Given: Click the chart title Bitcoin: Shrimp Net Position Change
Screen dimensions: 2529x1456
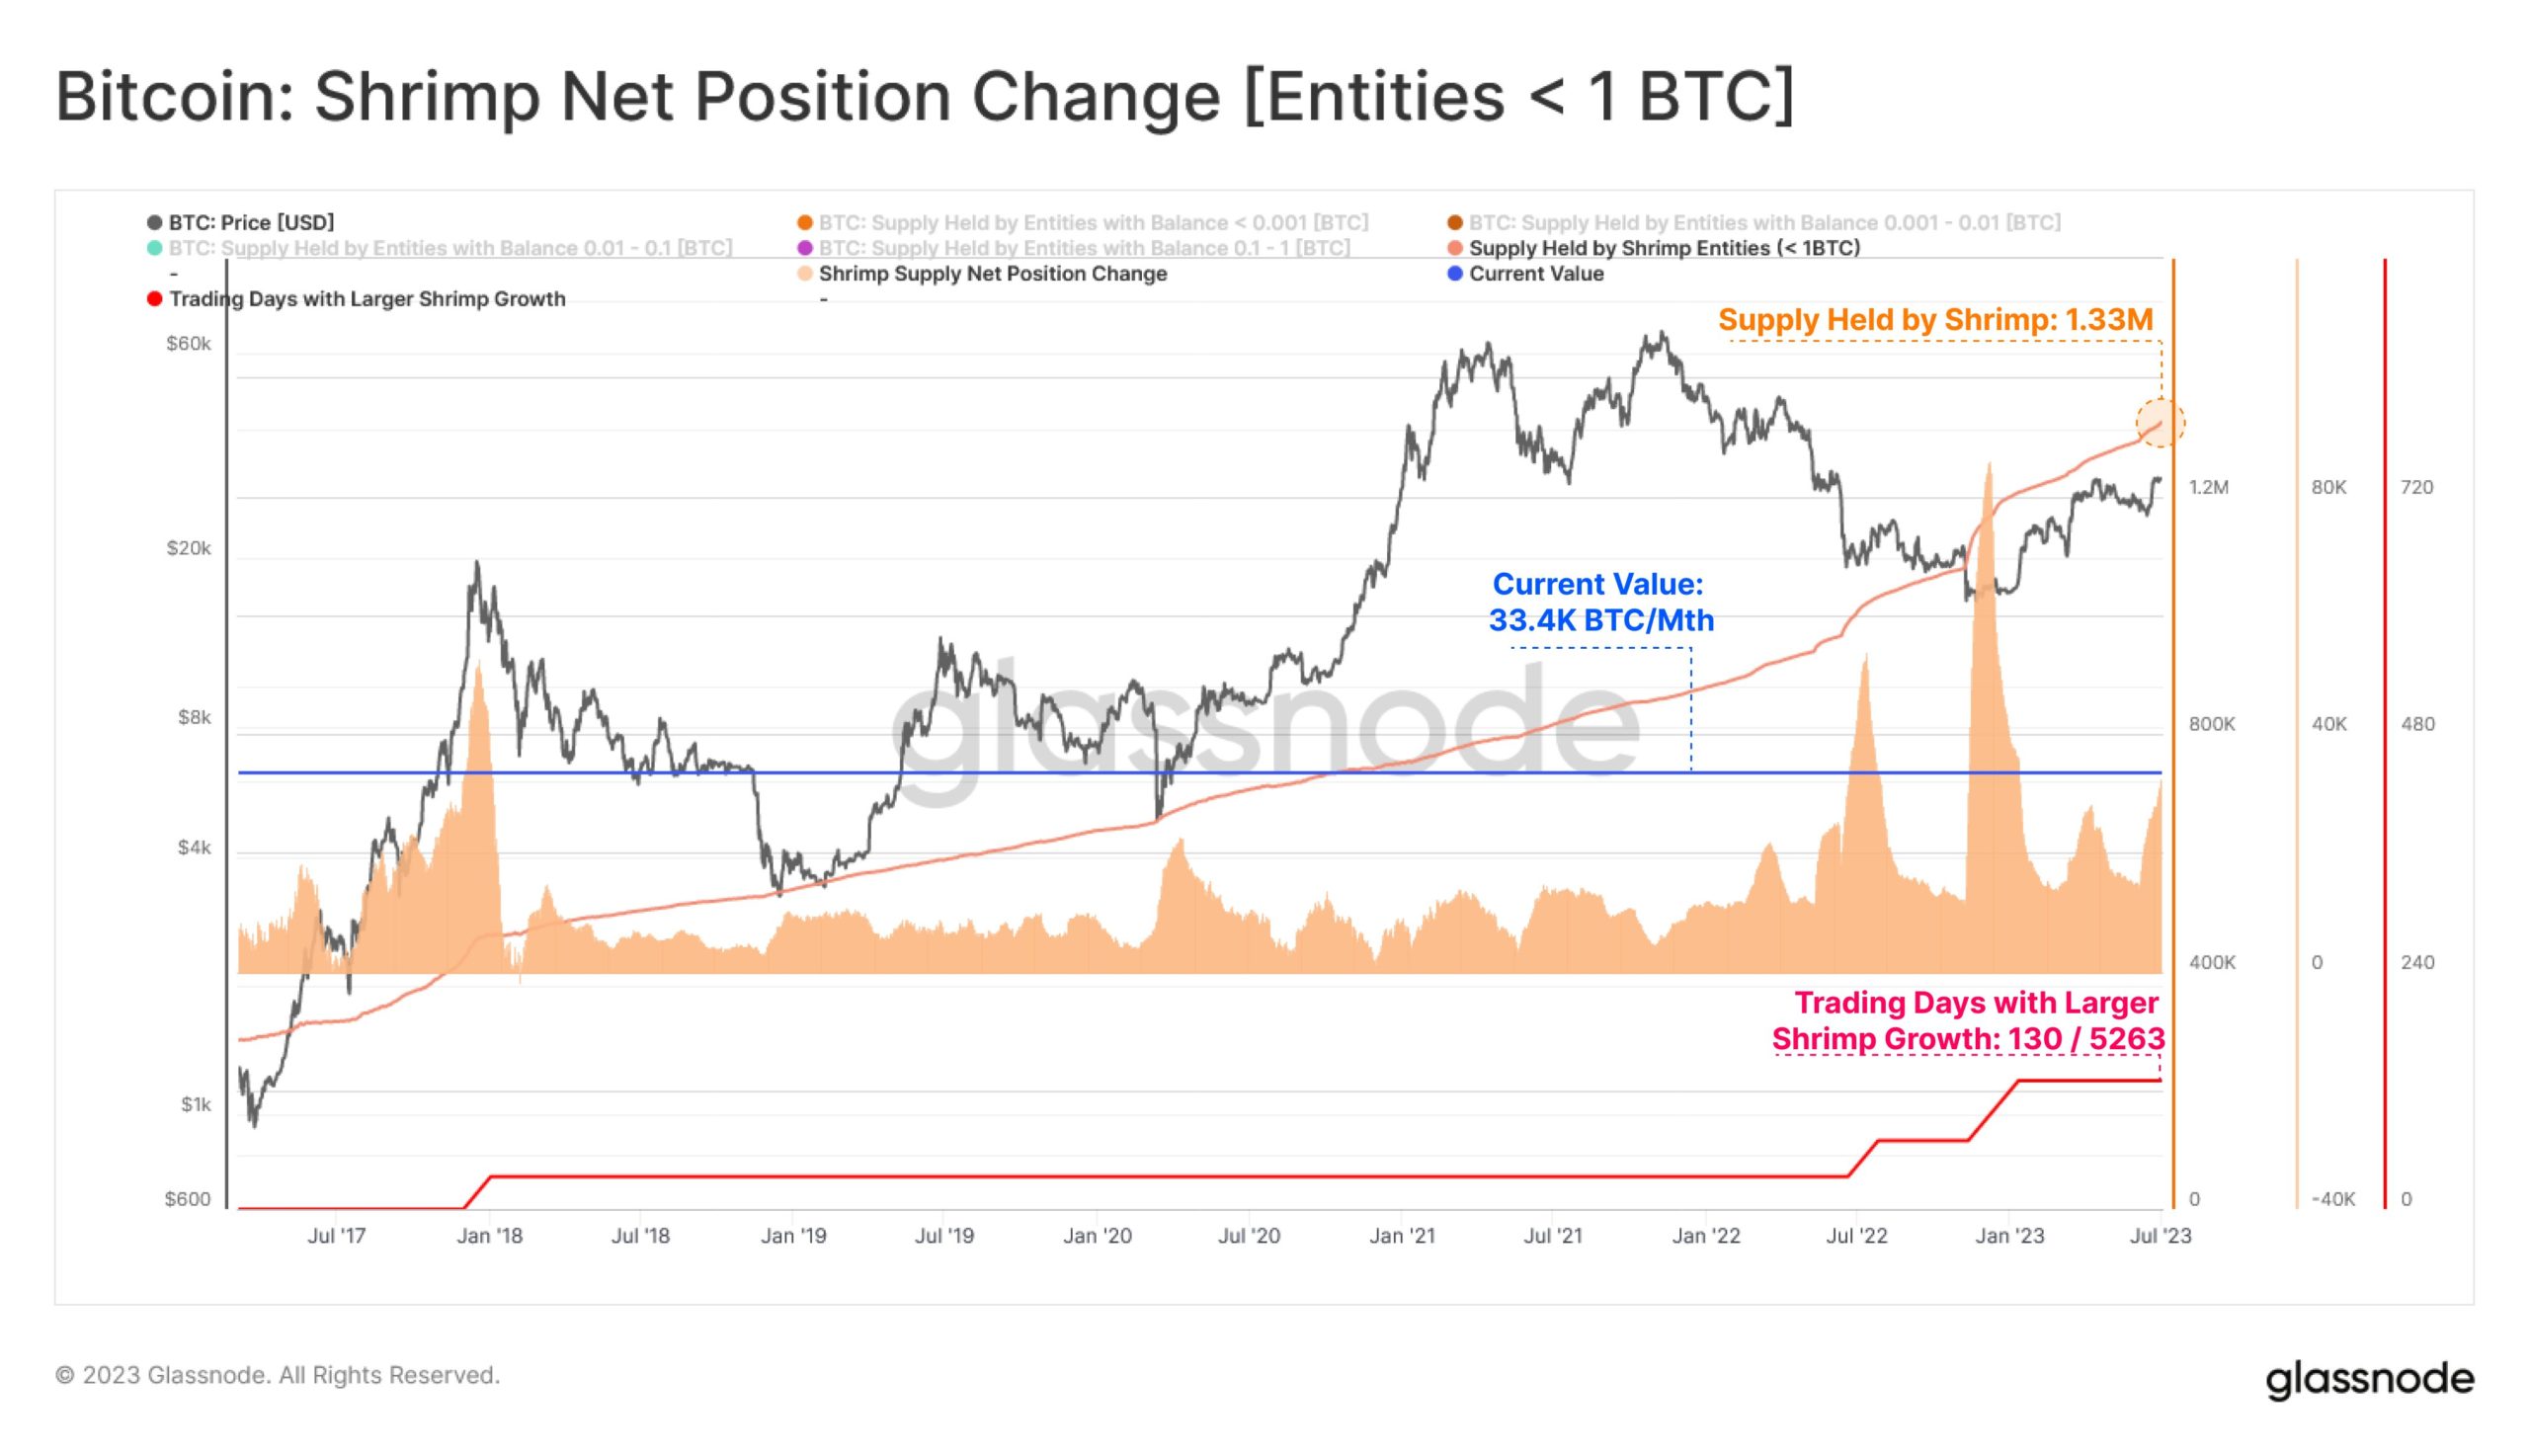Looking at the screenshot, I should pyautogui.click(x=924, y=97).
